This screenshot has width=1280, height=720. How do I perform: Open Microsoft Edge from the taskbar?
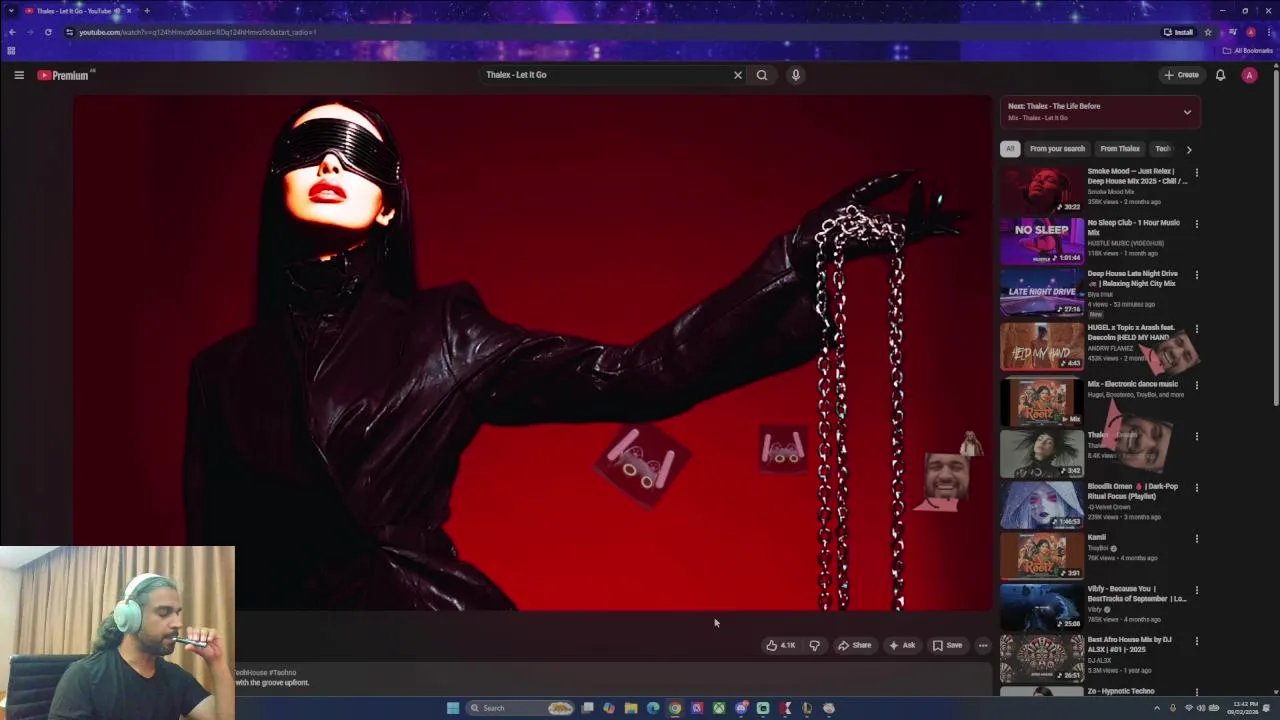(x=653, y=708)
